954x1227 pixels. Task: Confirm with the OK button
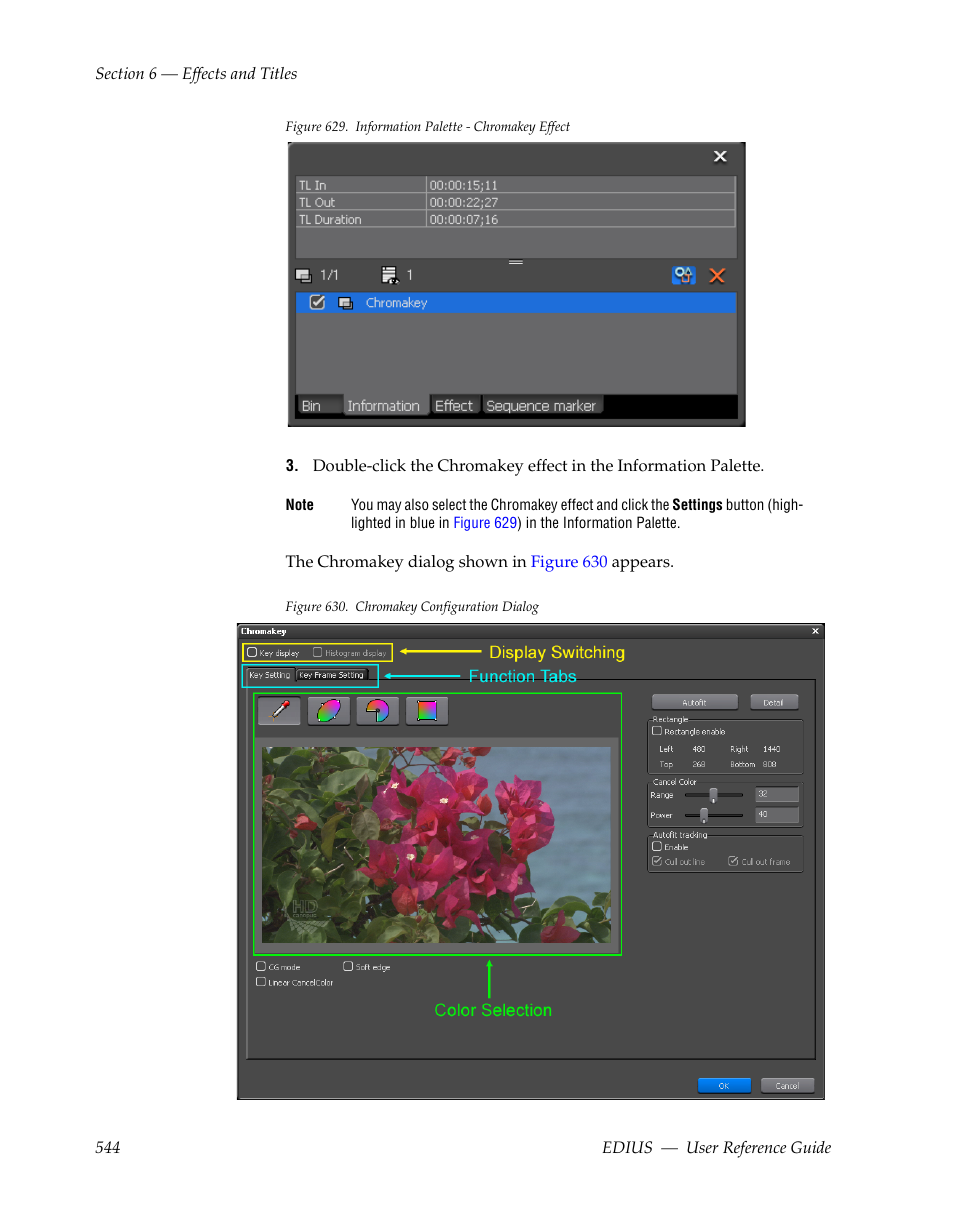pos(724,1085)
